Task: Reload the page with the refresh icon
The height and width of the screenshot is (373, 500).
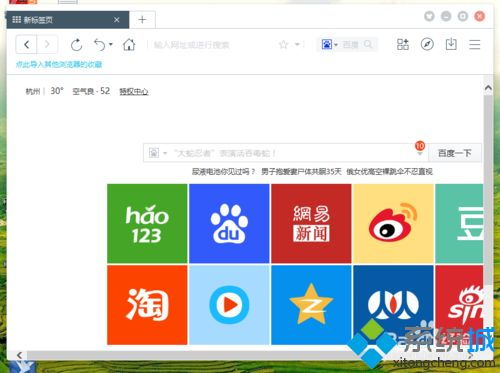Action: point(76,45)
